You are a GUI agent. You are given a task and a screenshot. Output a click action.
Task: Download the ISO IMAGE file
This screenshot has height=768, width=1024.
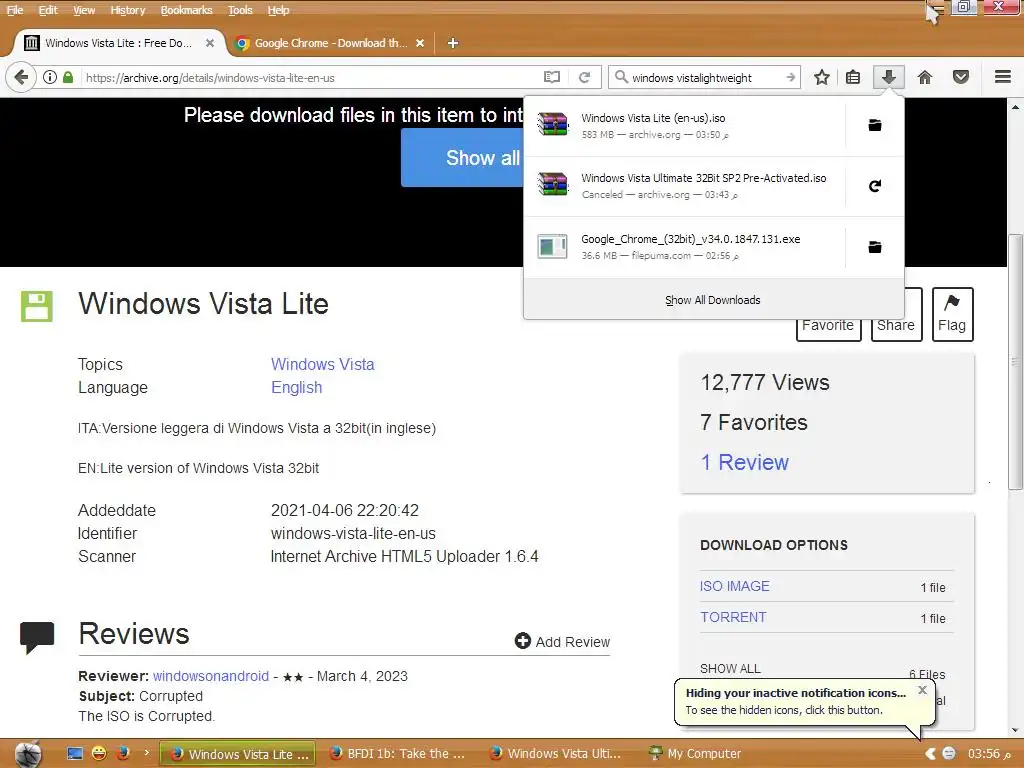(x=735, y=586)
